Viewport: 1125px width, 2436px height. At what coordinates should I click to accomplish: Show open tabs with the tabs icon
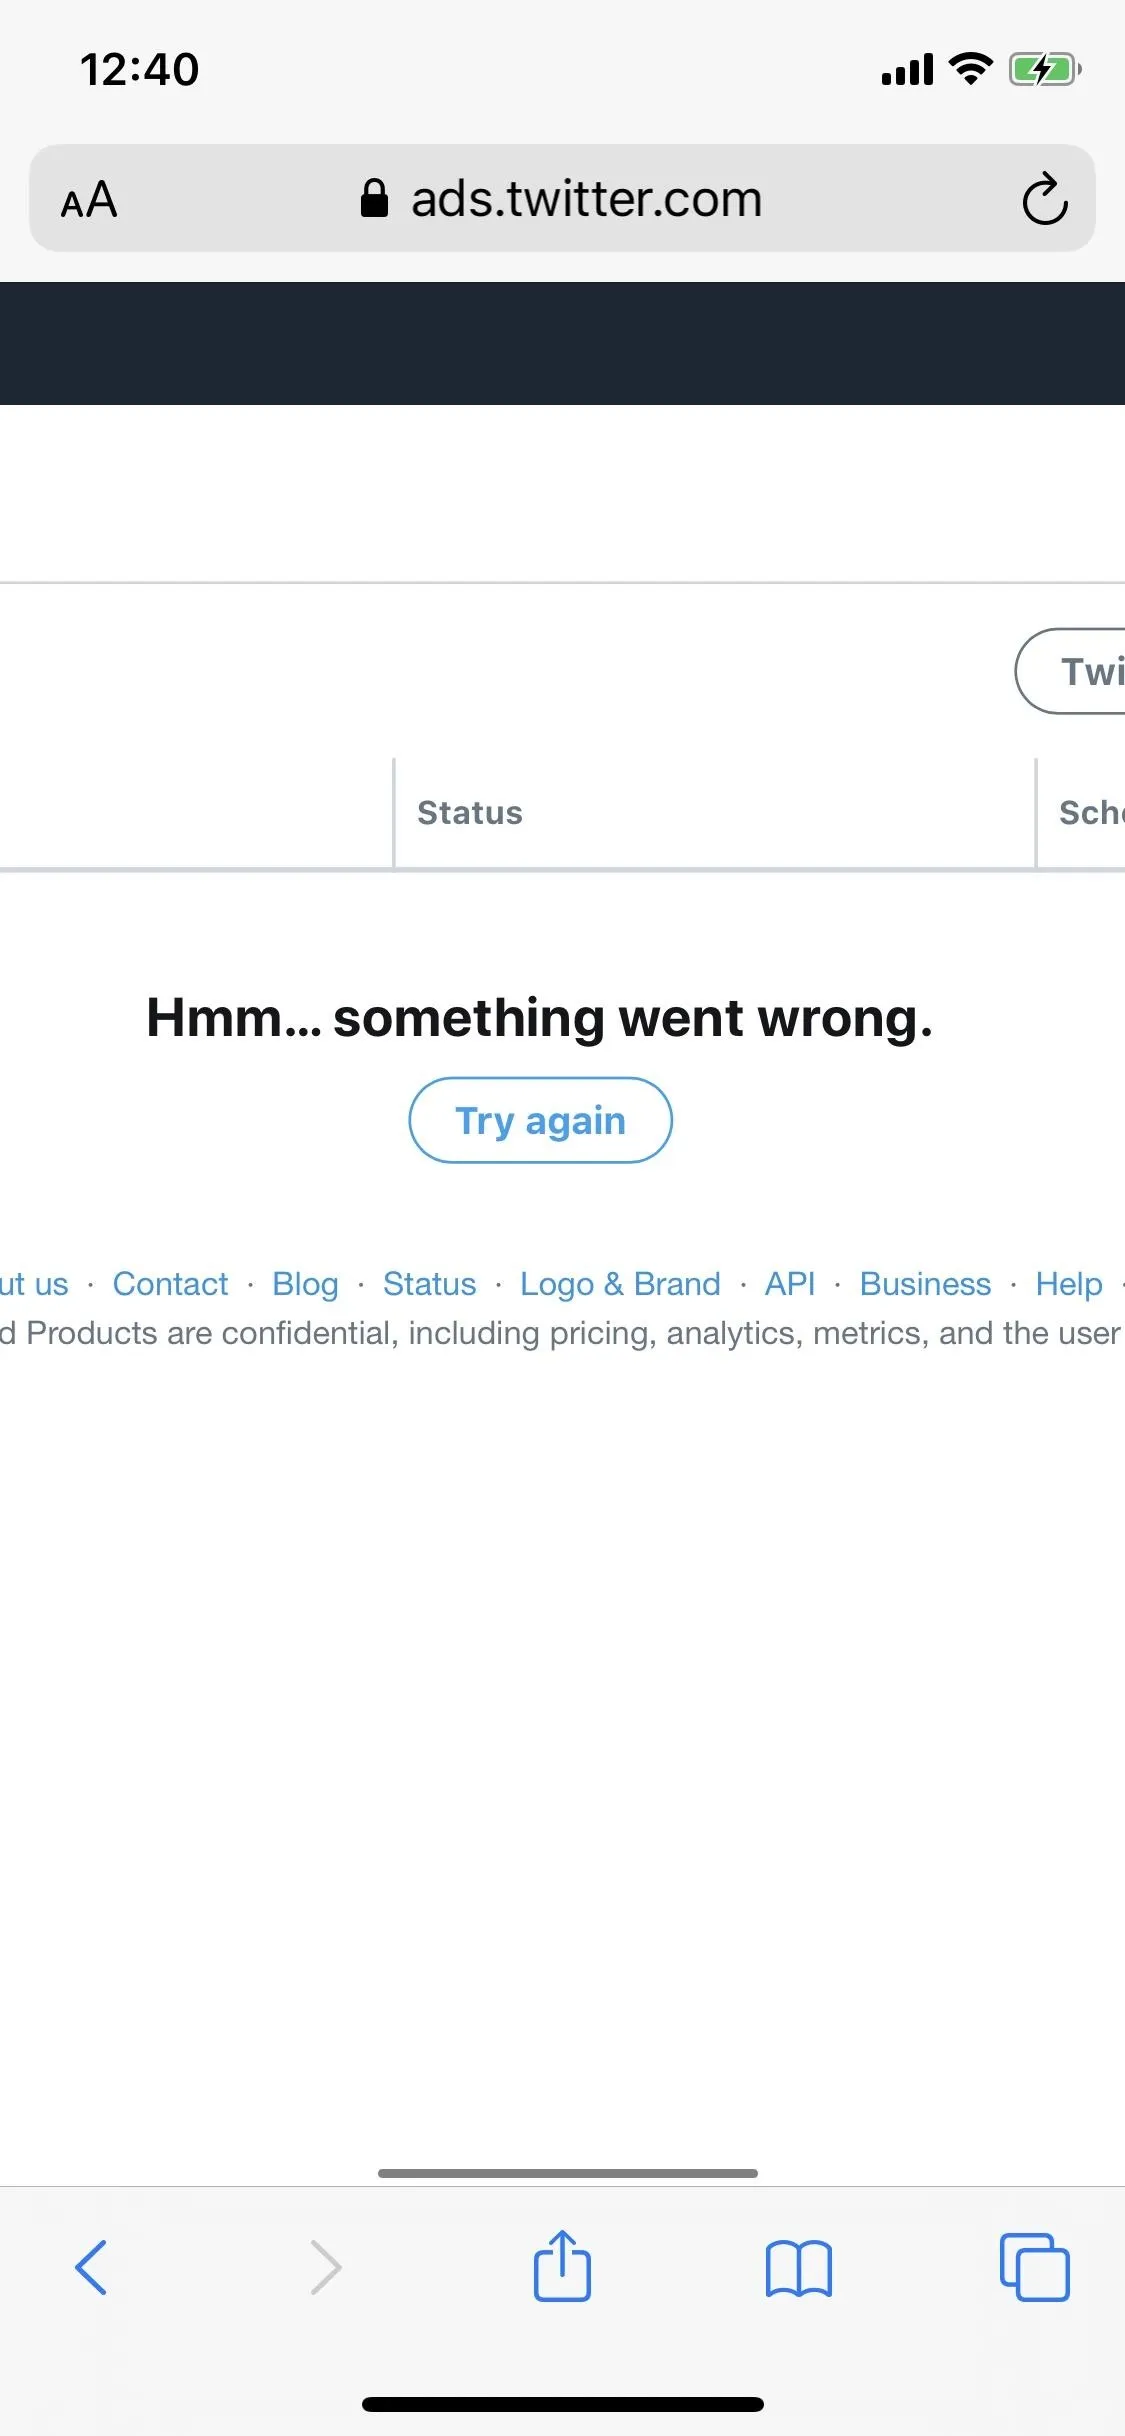[x=1035, y=2267]
